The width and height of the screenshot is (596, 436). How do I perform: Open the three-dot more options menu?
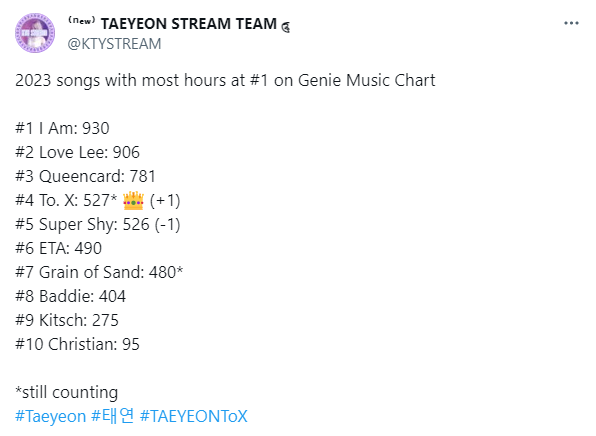coord(571,24)
